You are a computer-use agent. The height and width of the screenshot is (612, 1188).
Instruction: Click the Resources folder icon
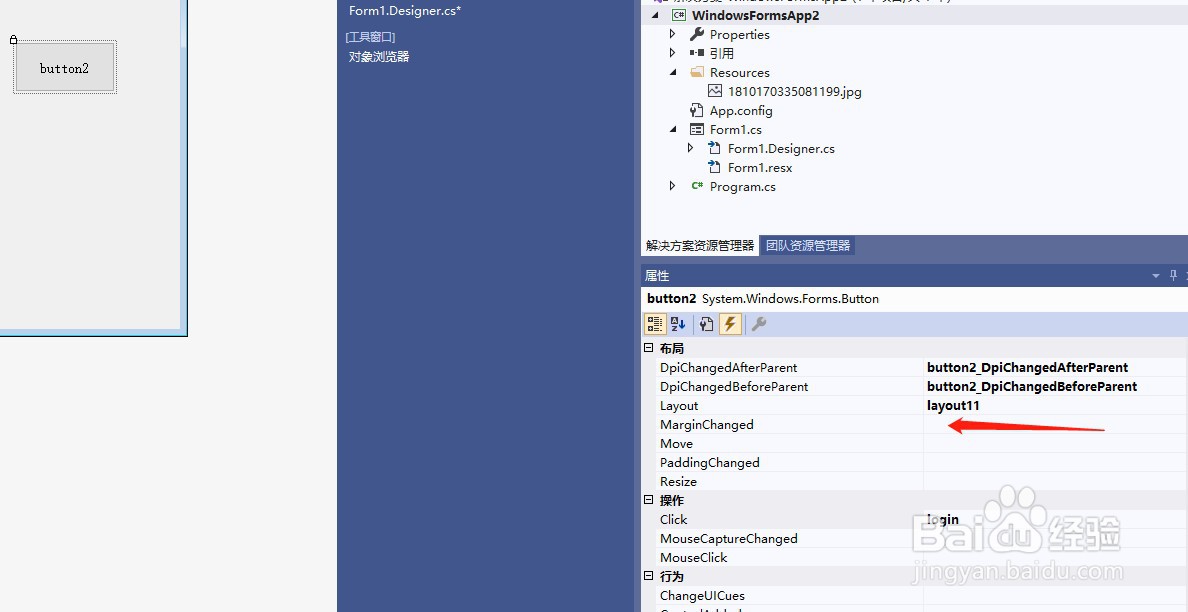pyautogui.click(x=697, y=72)
